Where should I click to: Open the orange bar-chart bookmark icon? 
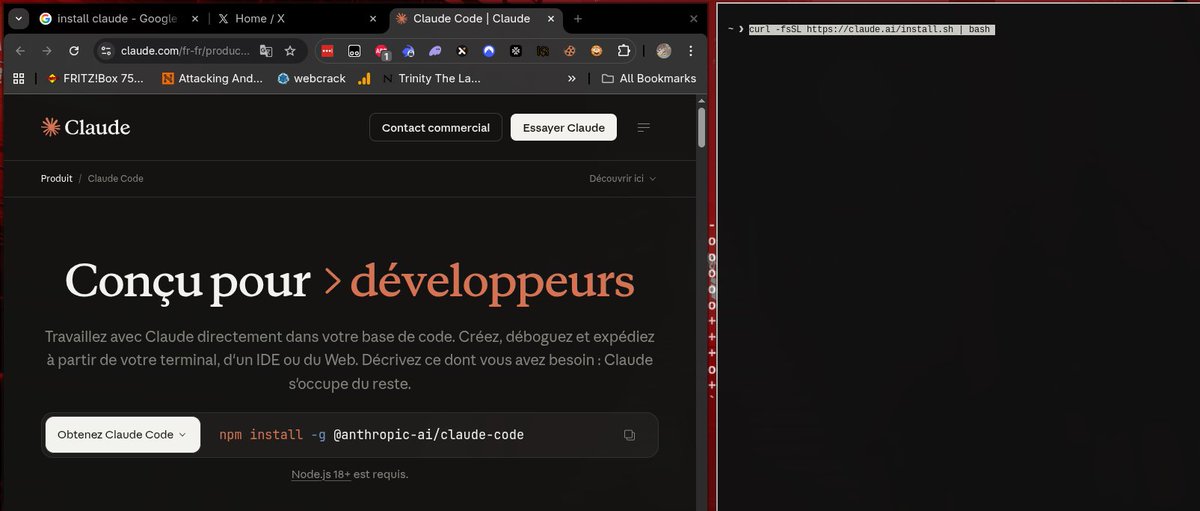click(365, 78)
